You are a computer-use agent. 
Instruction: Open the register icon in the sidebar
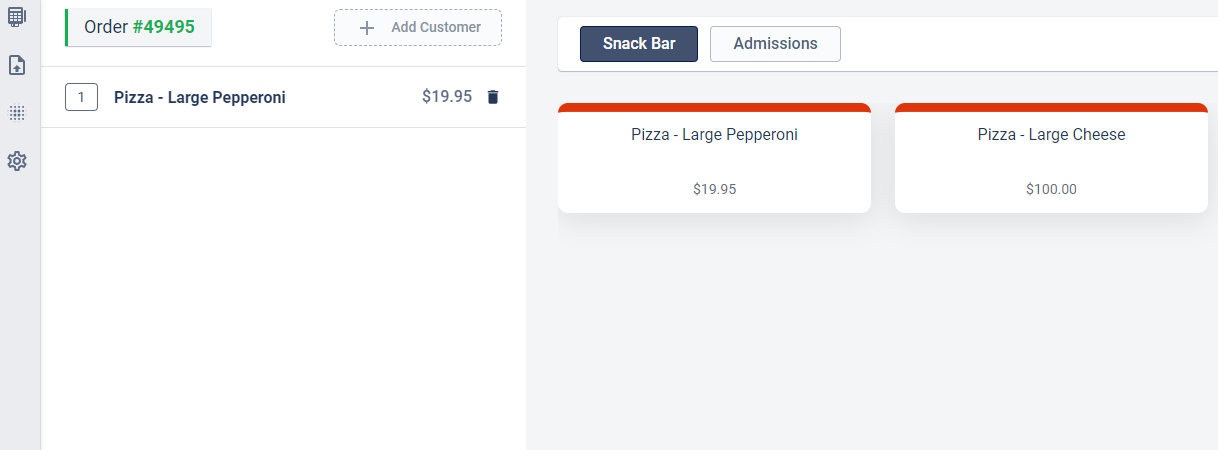pyautogui.click(x=16, y=17)
